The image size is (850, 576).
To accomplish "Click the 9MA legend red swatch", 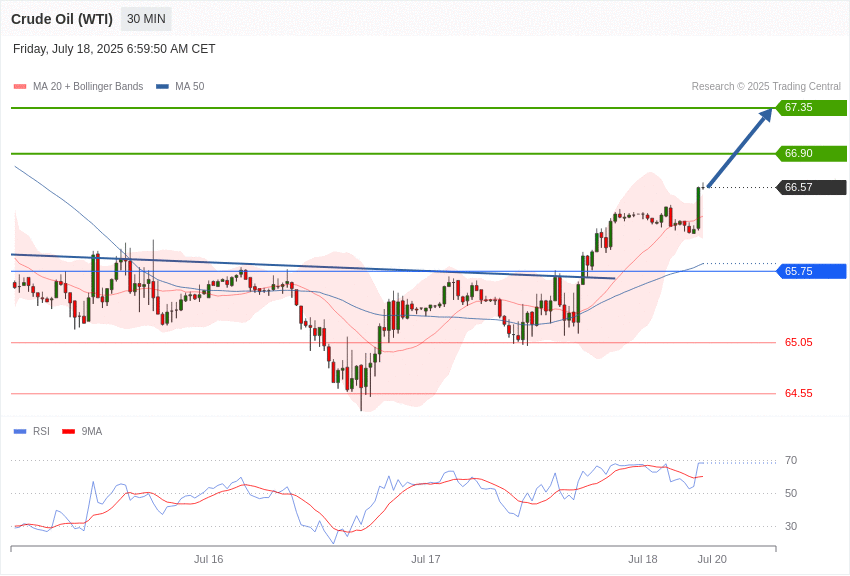I will point(69,431).
